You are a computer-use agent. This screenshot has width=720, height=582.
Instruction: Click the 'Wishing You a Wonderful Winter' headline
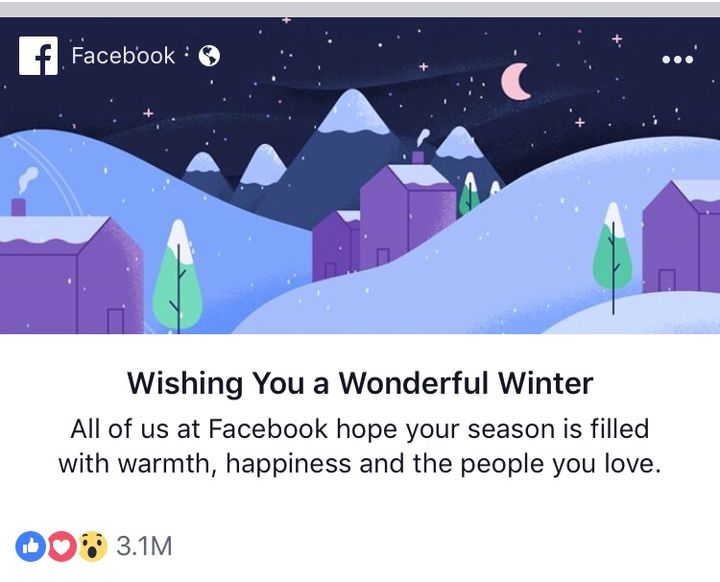[360, 383]
